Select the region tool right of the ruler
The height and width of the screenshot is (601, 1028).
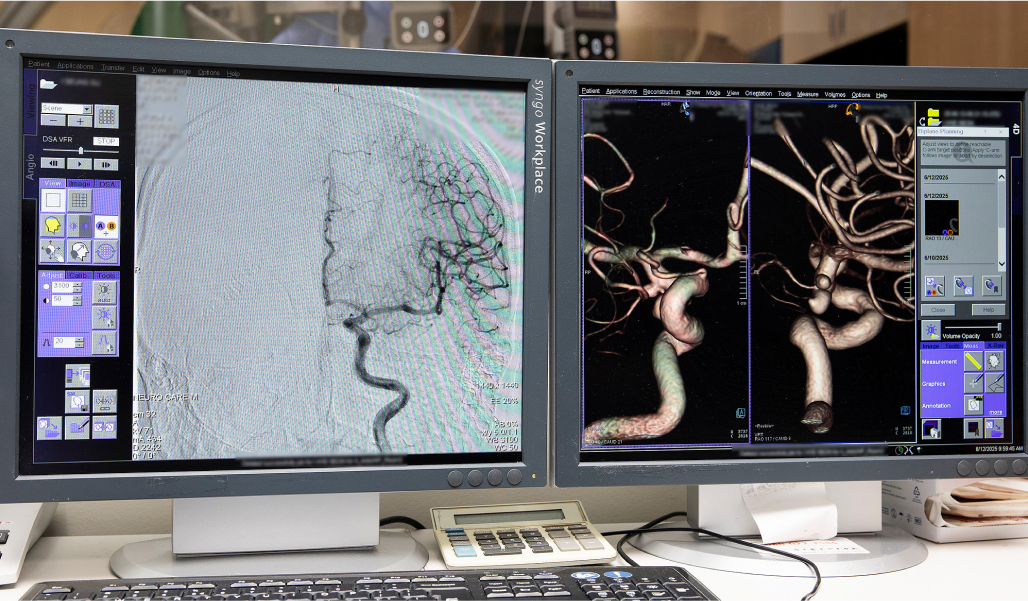click(995, 361)
